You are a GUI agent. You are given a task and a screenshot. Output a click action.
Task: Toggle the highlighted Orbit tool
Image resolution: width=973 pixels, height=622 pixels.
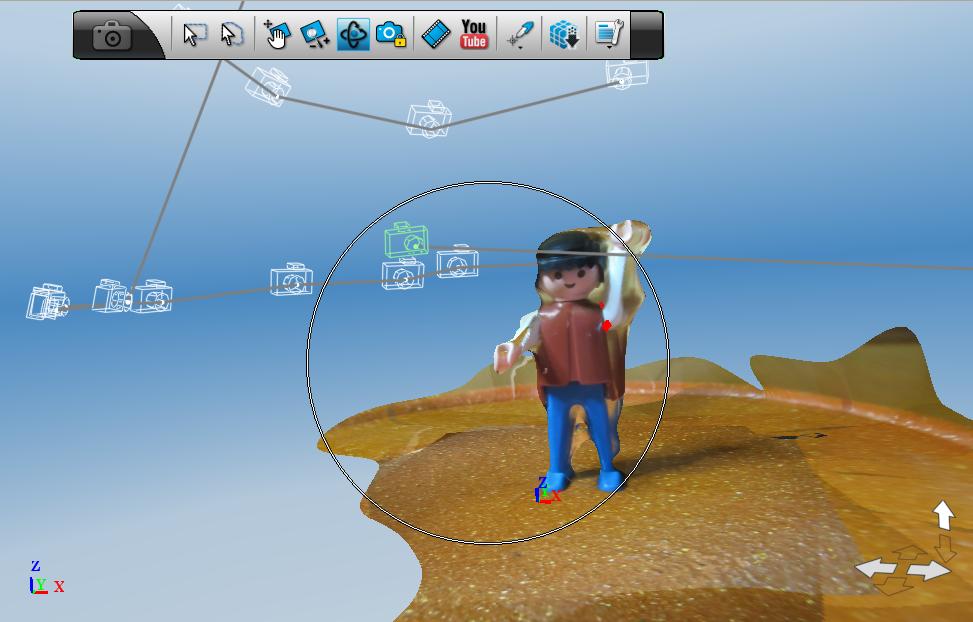click(x=353, y=34)
